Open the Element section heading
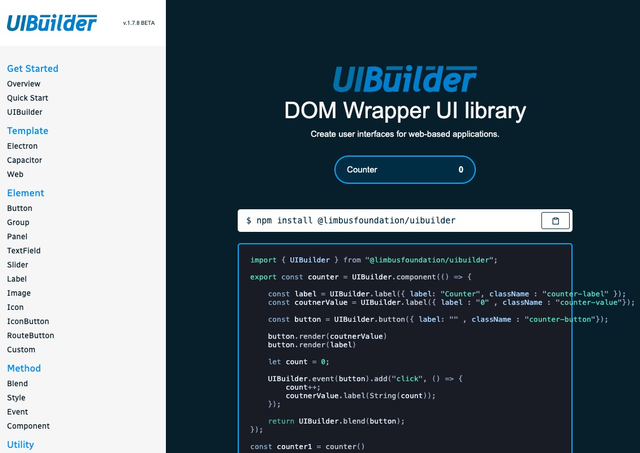The width and height of the screenshot is (640, 453). point(25,193)
